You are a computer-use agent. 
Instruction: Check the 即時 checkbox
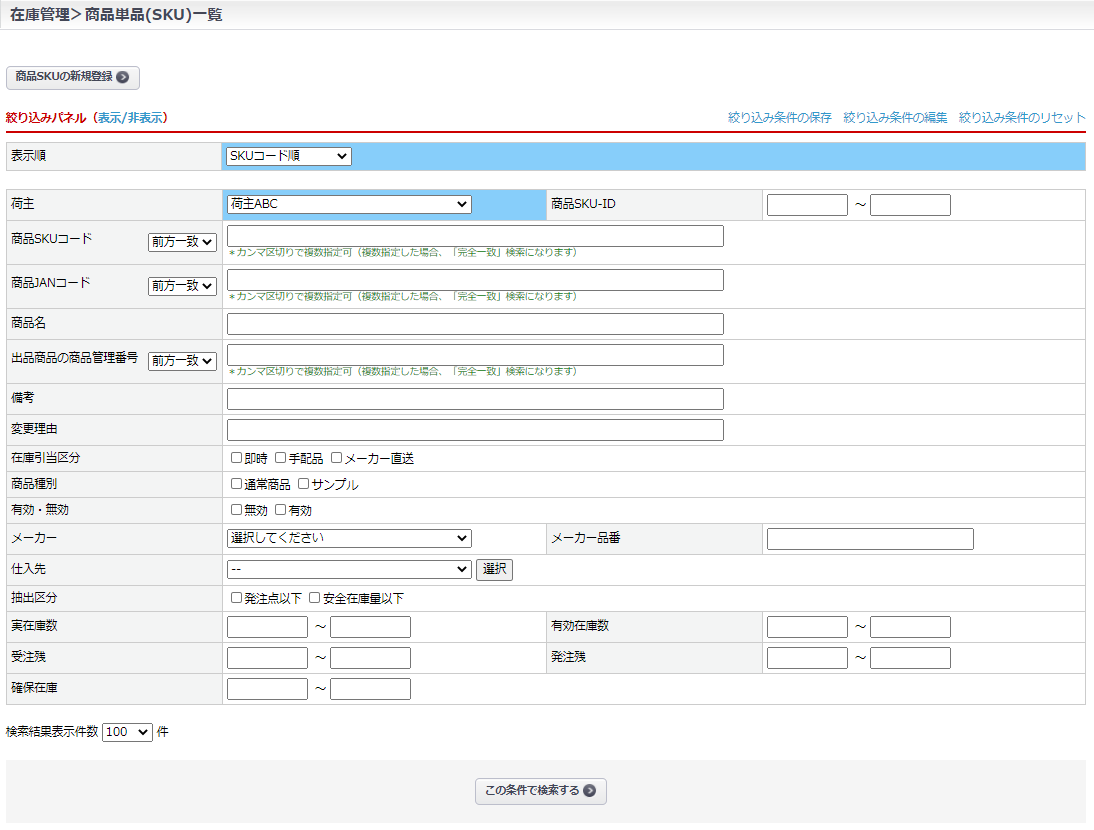(237, 458)
